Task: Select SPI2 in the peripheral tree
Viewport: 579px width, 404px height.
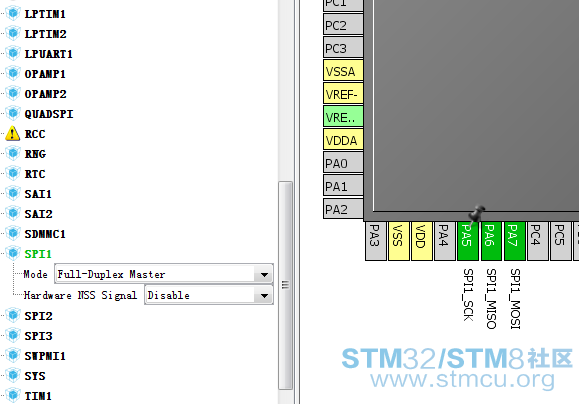Action: point(38,316)
